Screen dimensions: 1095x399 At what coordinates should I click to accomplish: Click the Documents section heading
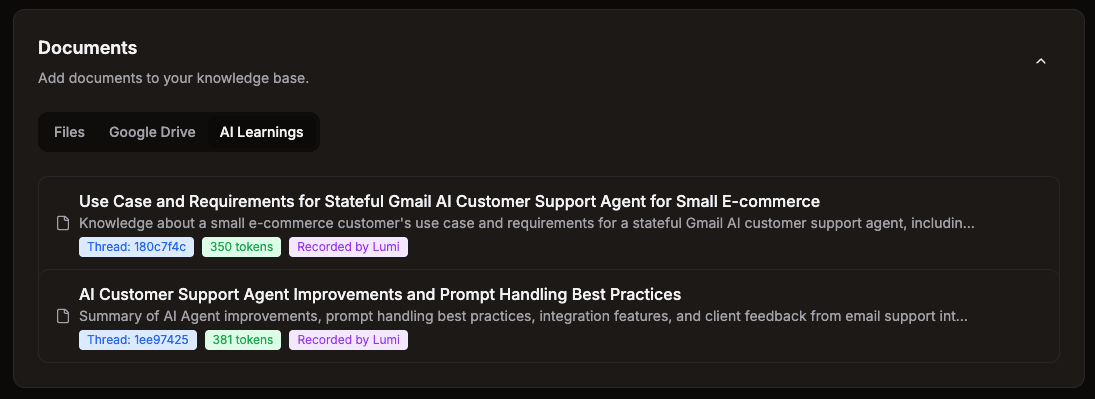coord(87,48)
